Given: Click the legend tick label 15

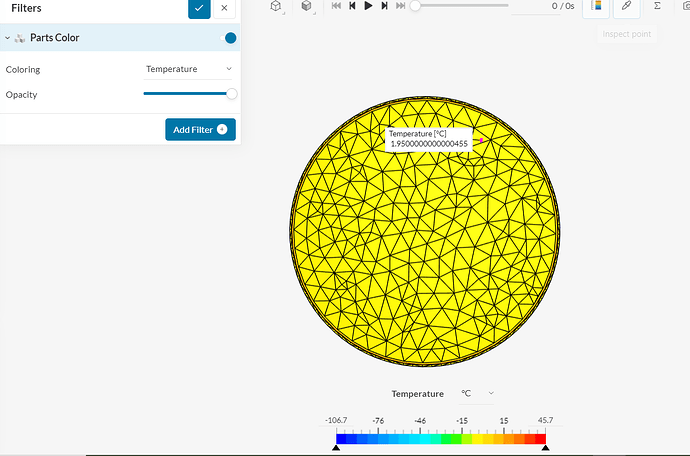Looking at the screenshot, I should click(x=504, y=420).
